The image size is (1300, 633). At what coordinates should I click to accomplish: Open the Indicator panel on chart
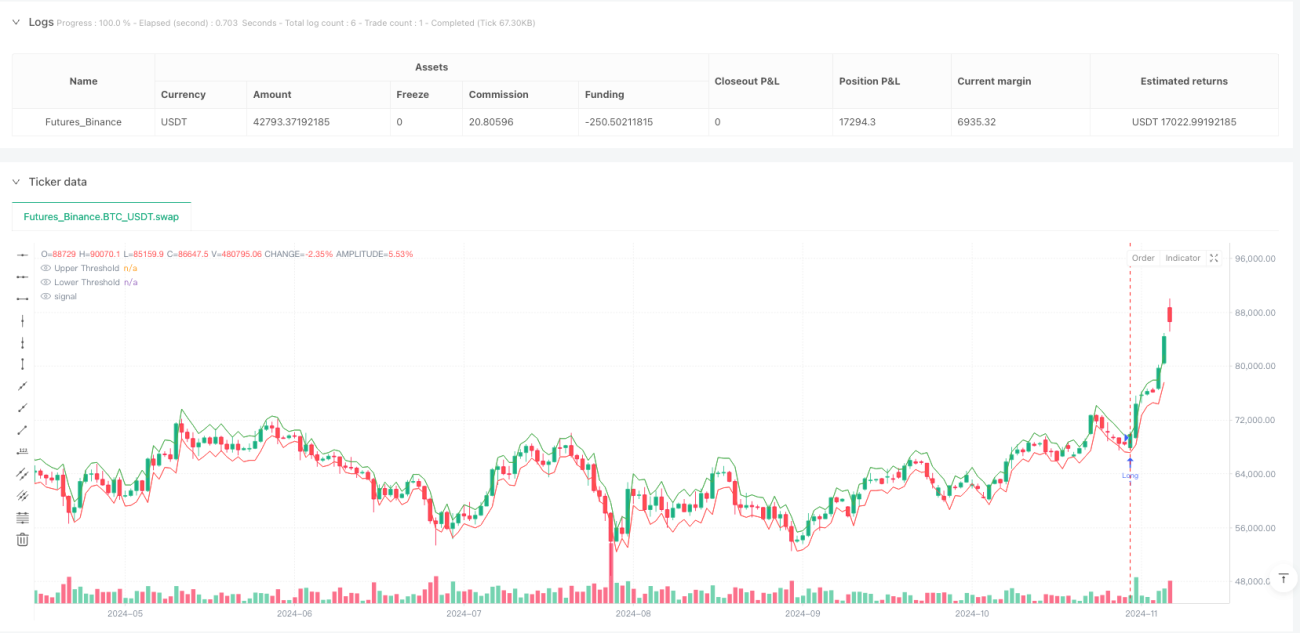point(1183,258)
